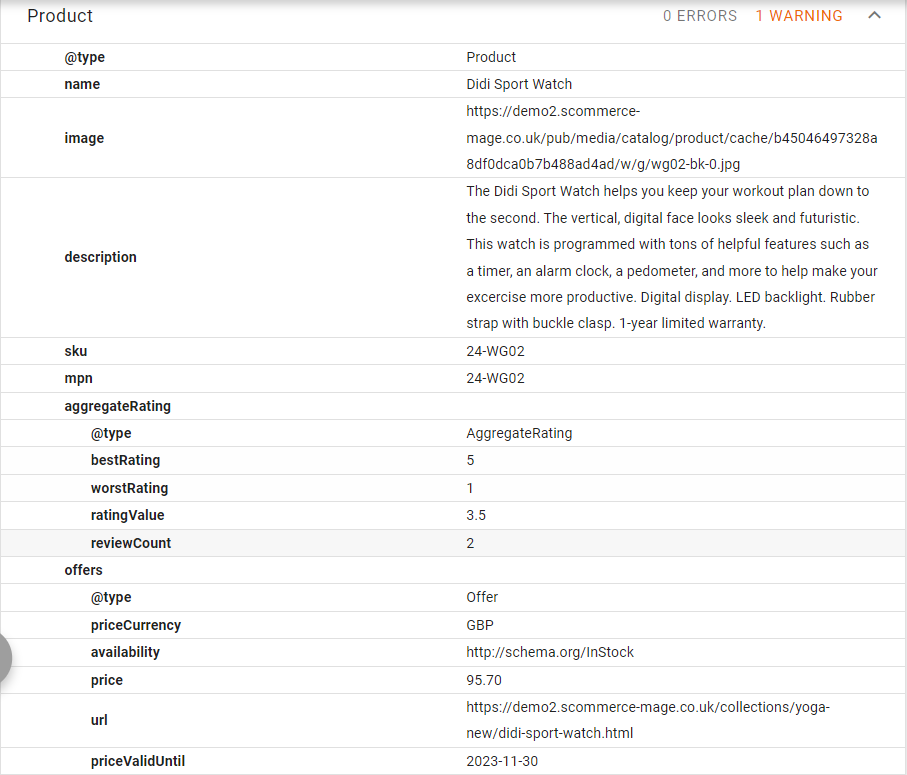
Task: Collapse the Product section chevron
Action: [874, 16]
